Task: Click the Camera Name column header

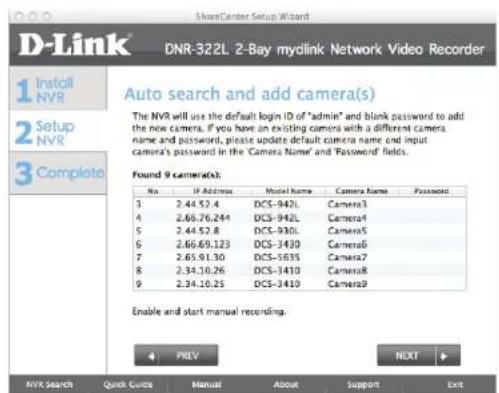Action: pyautogui.click(x=361, y=191)
